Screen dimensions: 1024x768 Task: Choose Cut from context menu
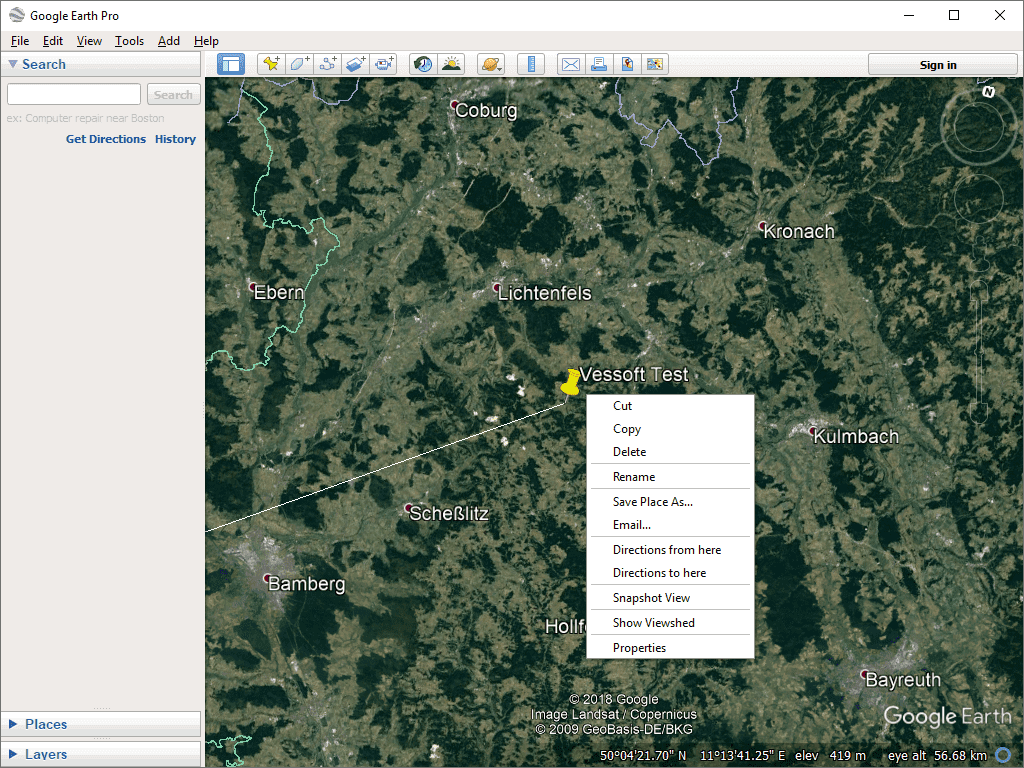tap(670, 406)
